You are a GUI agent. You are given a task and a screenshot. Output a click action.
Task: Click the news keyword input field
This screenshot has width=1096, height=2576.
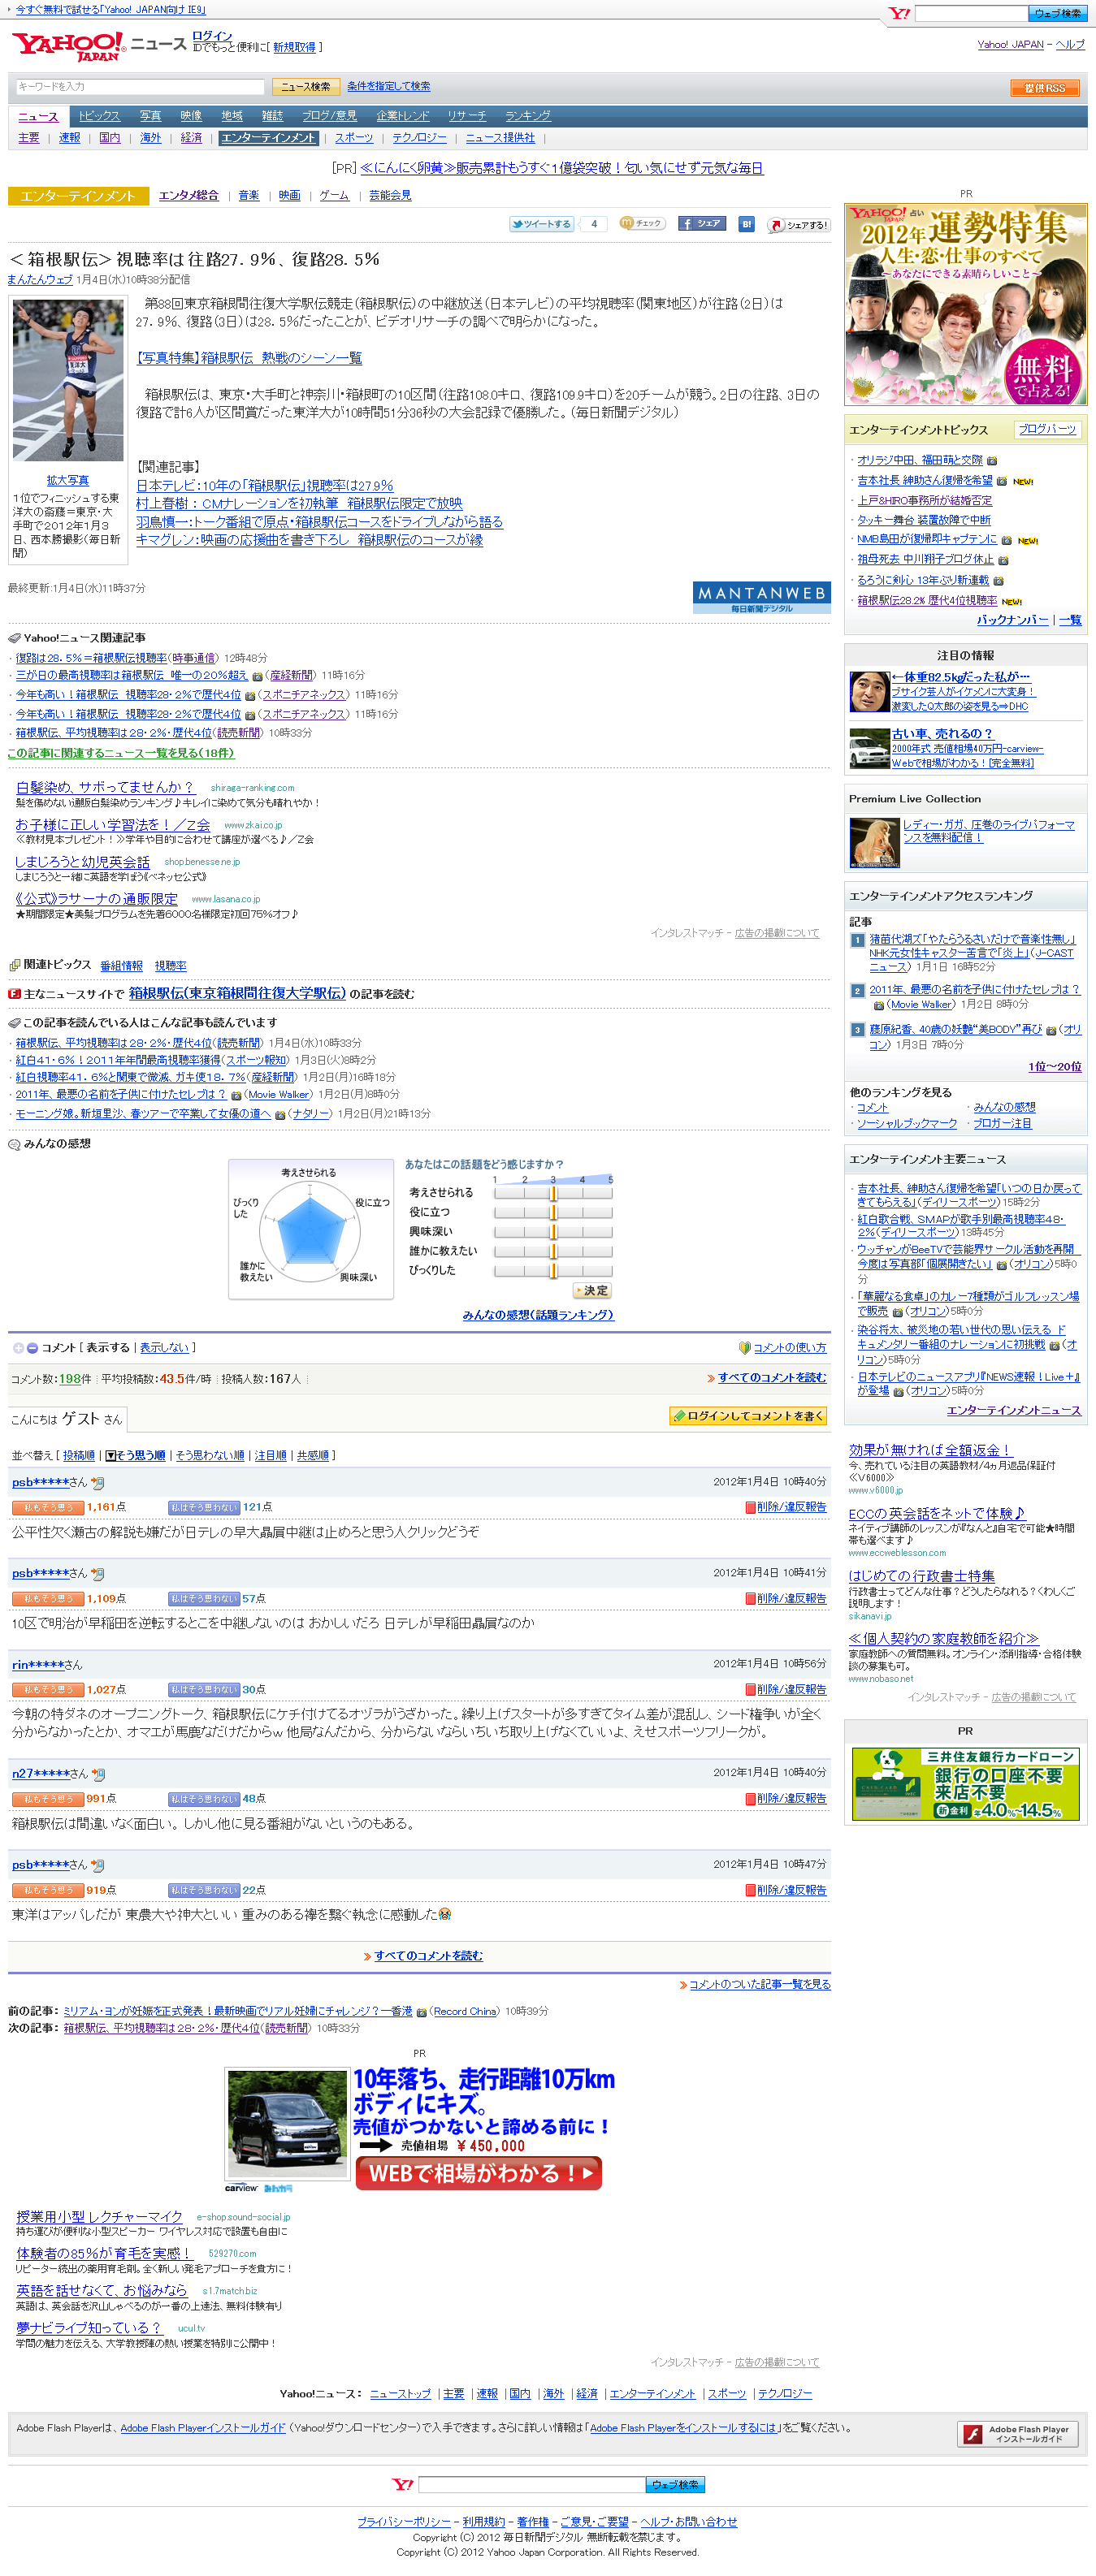(x=140, y=87)
